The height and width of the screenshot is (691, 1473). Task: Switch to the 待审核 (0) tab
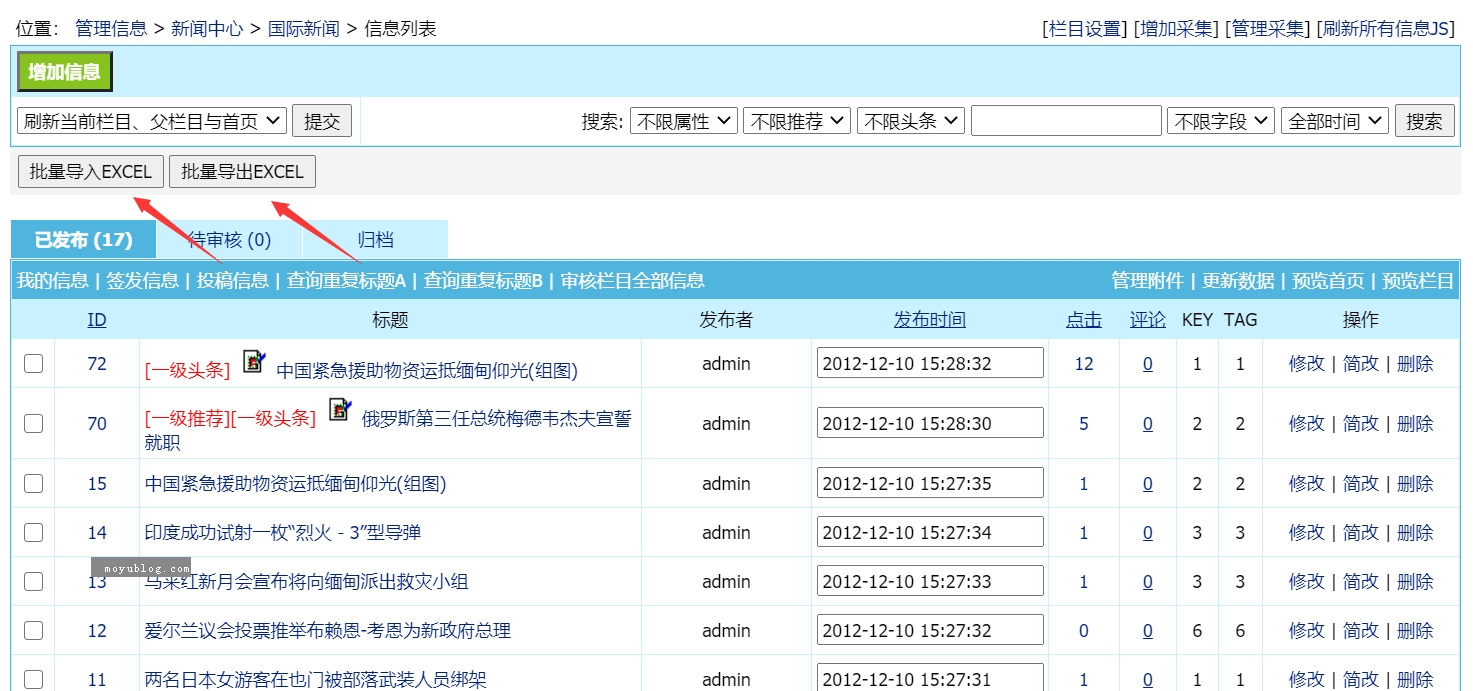coord(230,240)
